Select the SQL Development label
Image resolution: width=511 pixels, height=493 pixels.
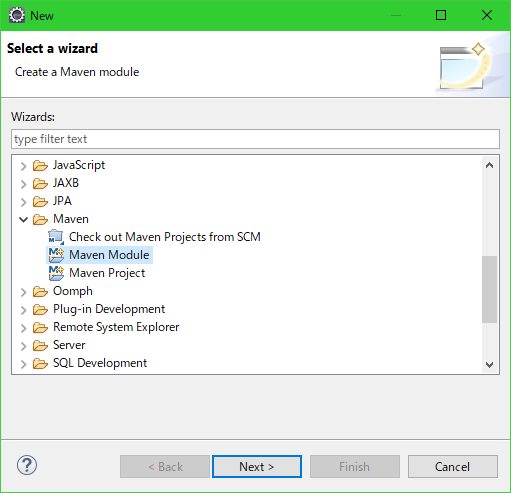click(x=100, y=363)
